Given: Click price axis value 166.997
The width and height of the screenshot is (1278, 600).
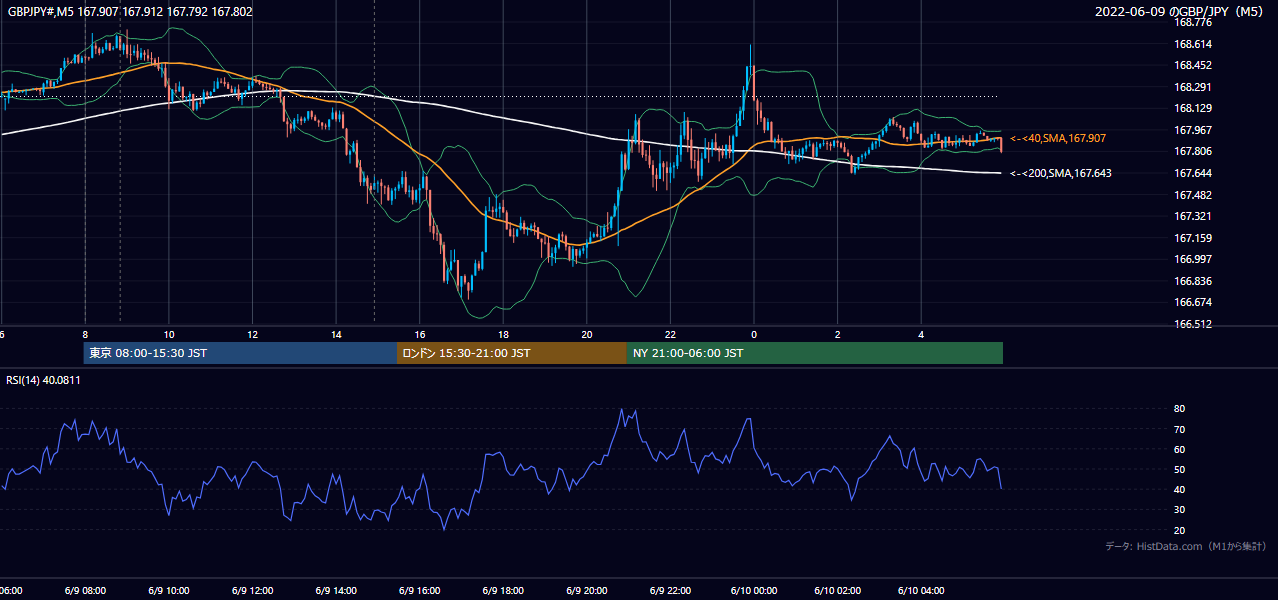Looking at the screenshot, I should (x=1193, y=259).
